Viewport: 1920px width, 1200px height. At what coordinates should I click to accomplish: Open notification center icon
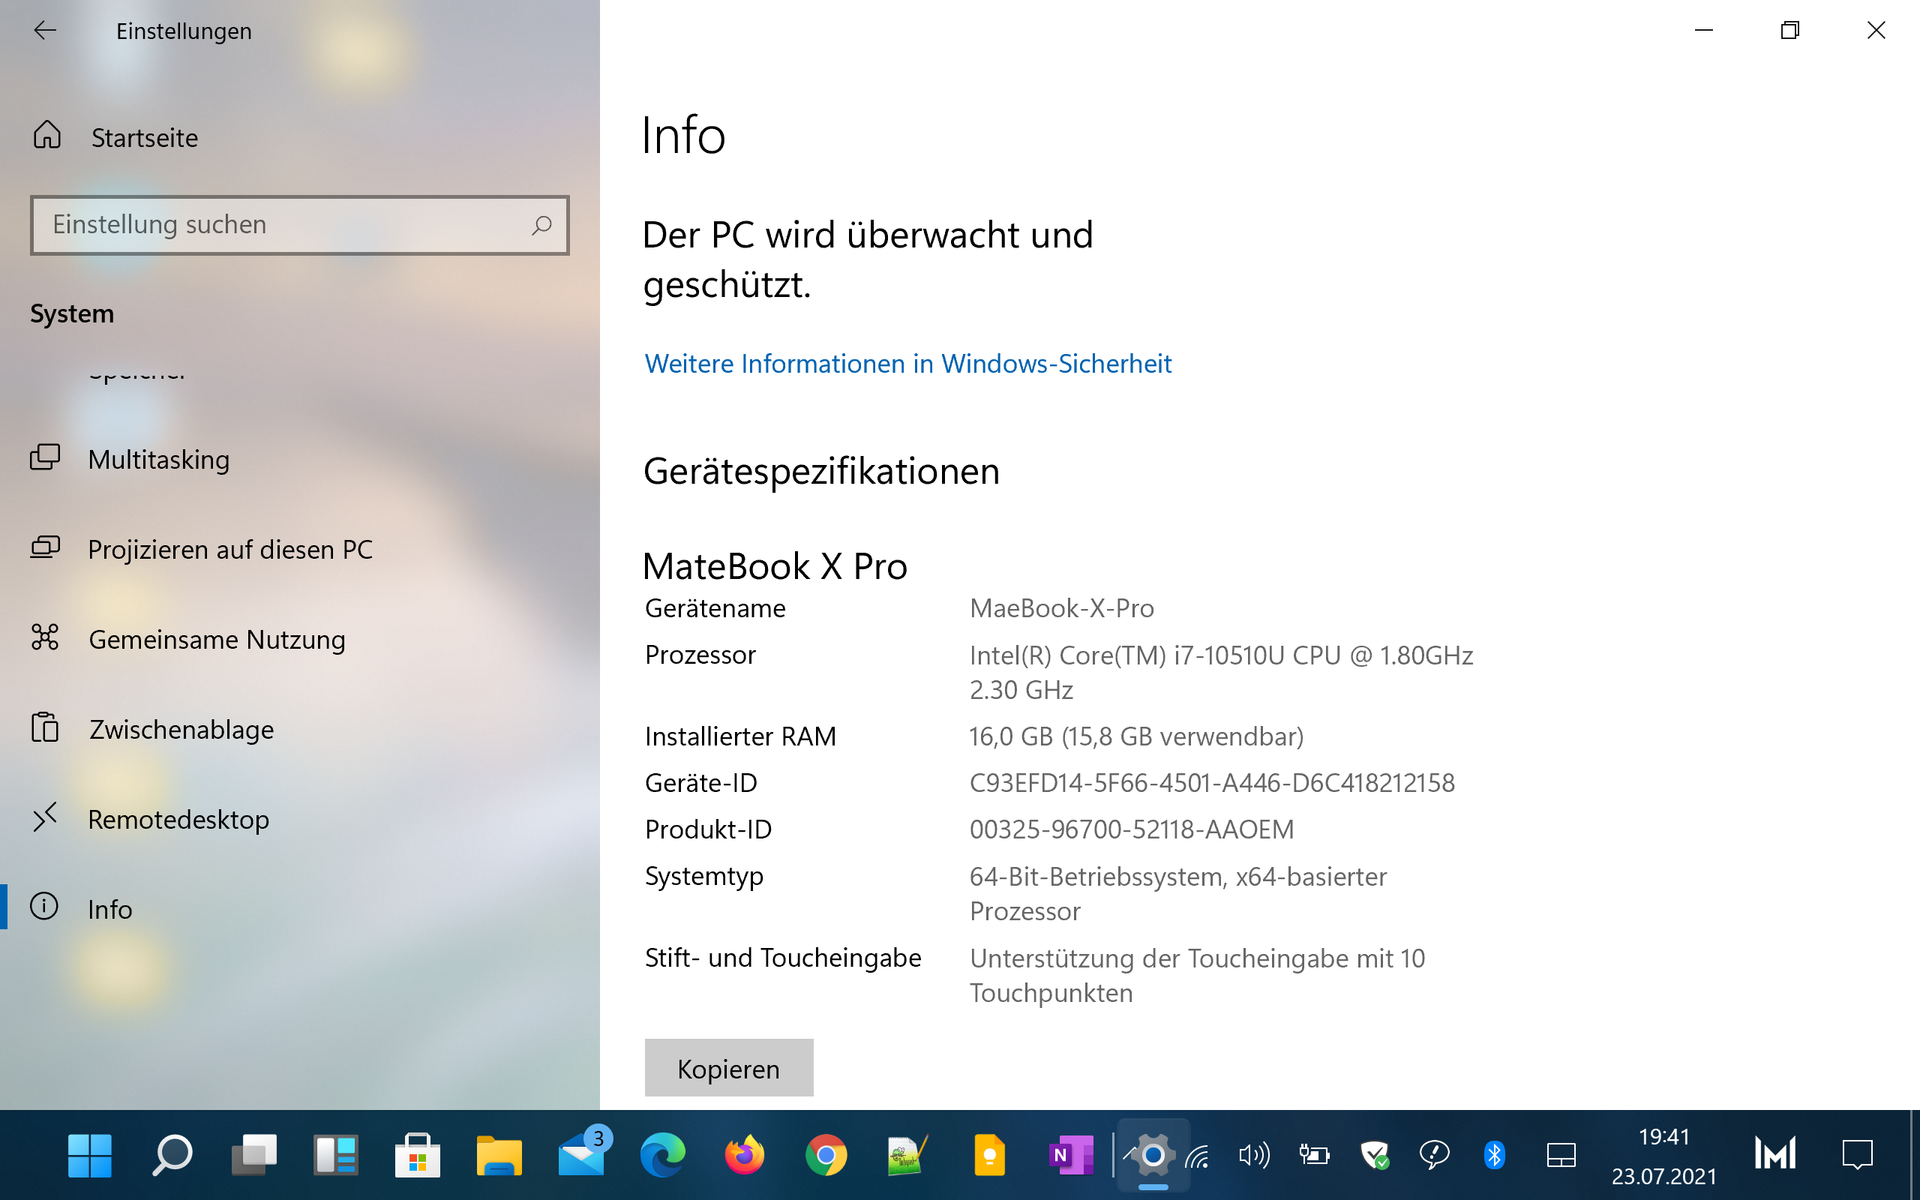1857,1156
